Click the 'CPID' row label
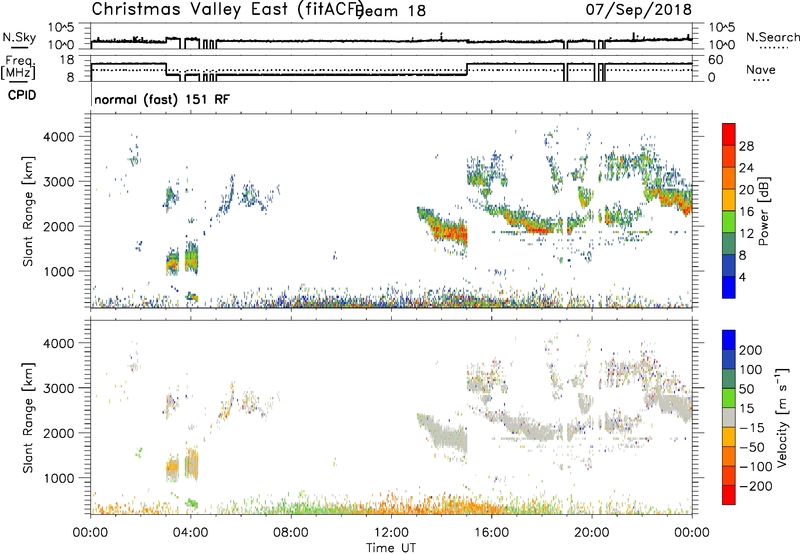This screenshot has width=800, height=554. tap(22, 95)
